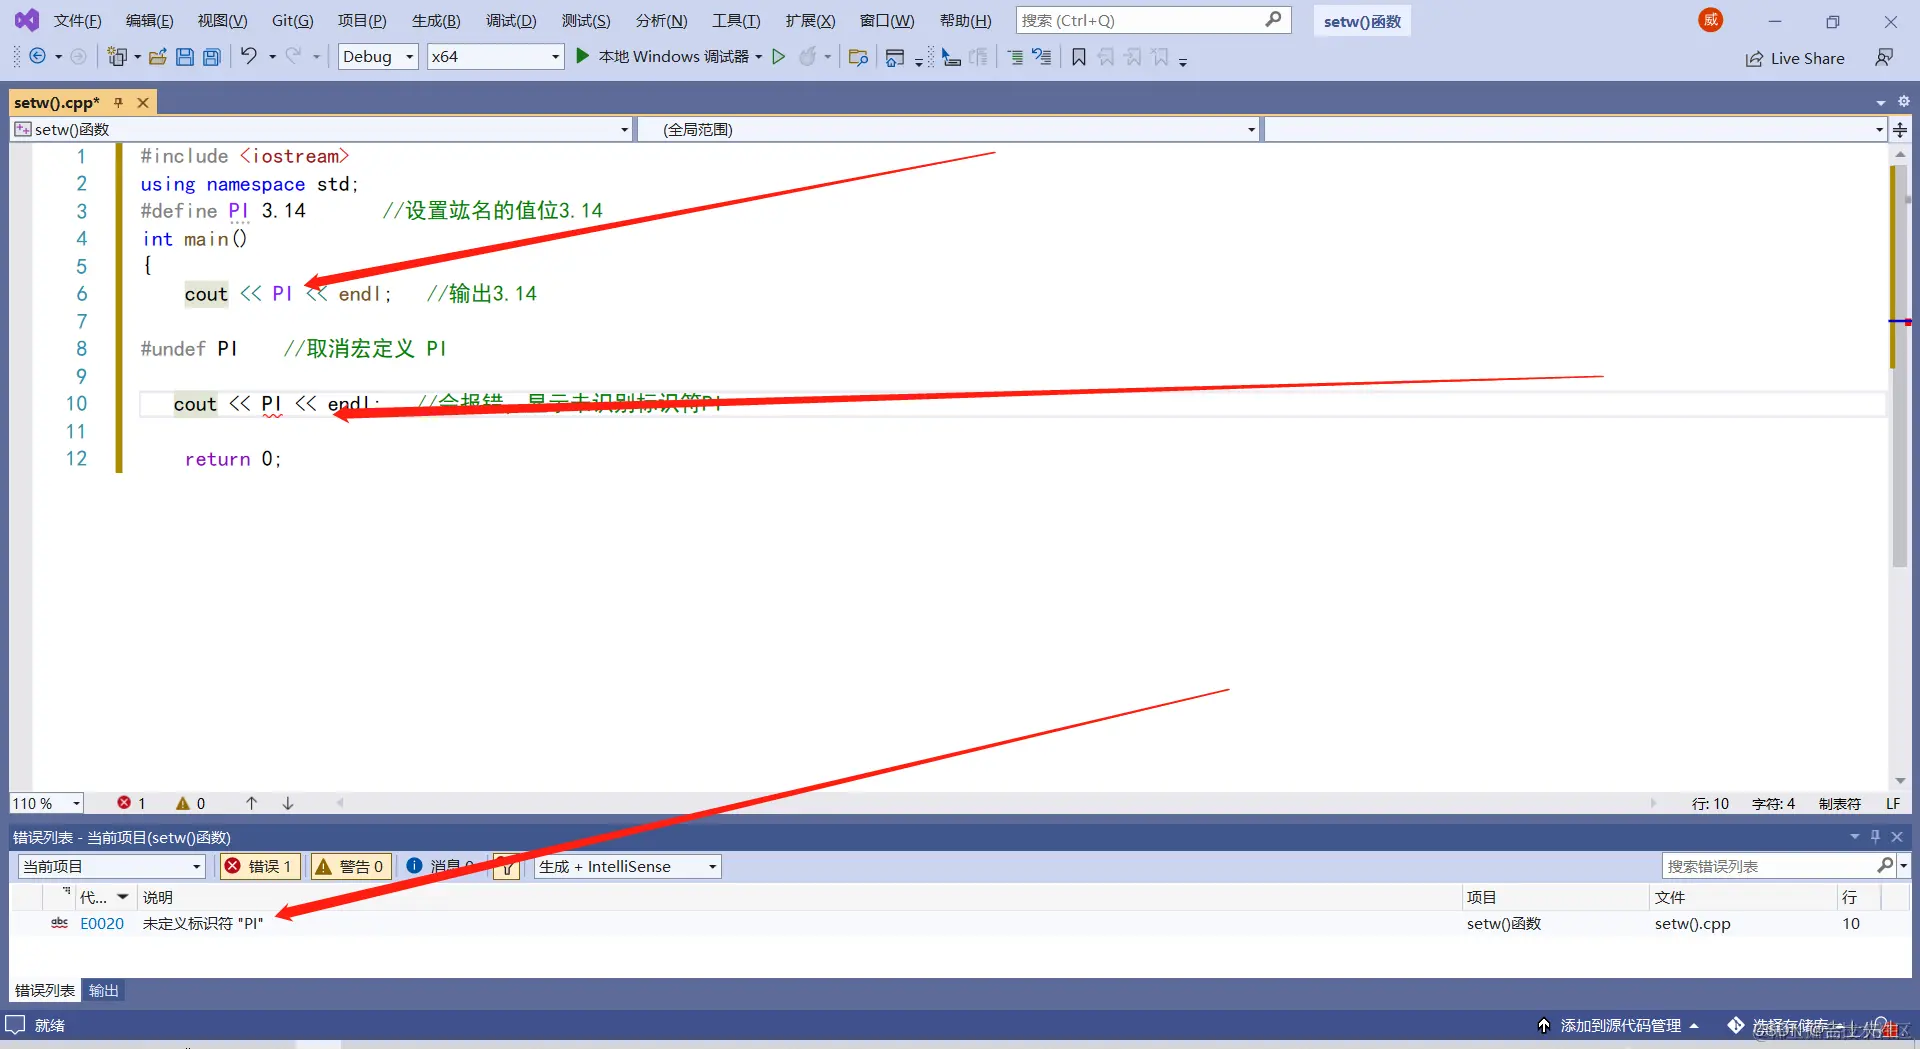Pin the setw().cpp tab
Image resolution: width=1920 pixels, height=1049 pixels.
tap(118, 102)
